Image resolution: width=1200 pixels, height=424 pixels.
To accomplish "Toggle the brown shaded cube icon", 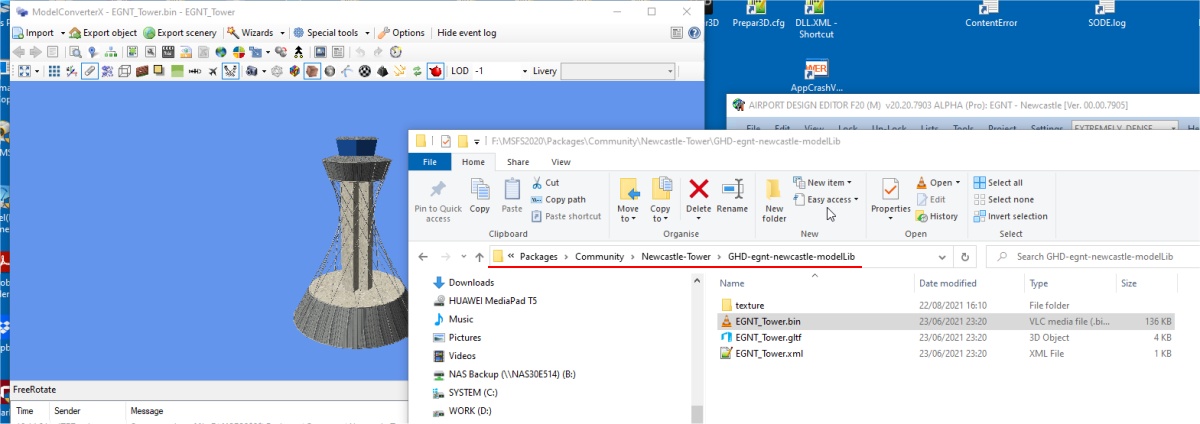I will [312, 71].
